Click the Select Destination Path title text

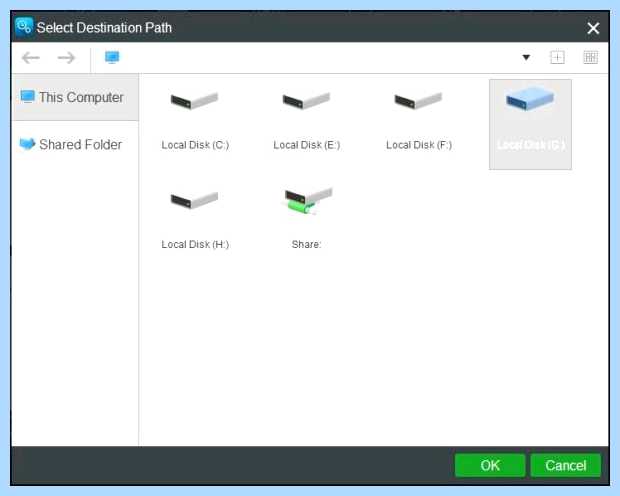pyautogui.click(x=104, y=28)
